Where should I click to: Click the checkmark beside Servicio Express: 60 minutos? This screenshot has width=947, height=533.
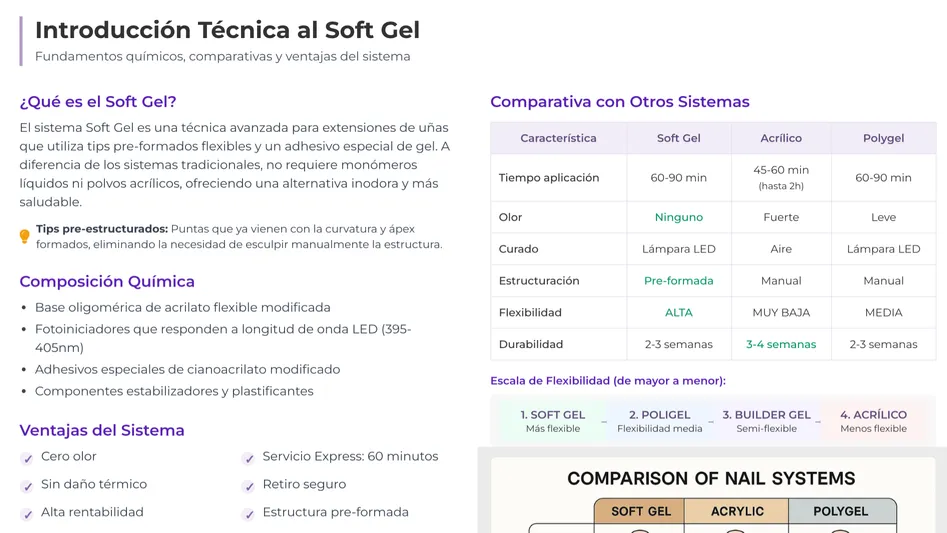coord(248,458)
